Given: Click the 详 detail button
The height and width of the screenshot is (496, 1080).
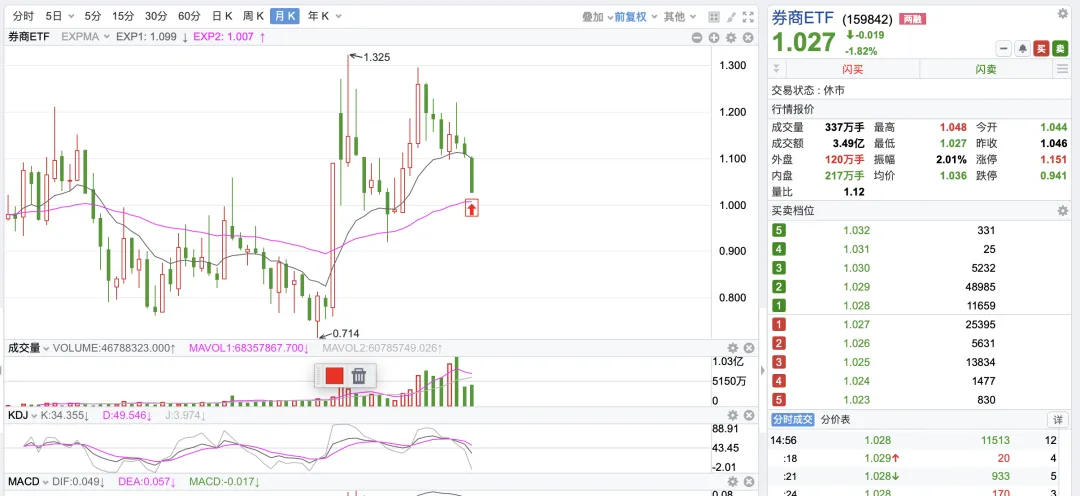Looking at the screenshot, I should click(1058, 420).
